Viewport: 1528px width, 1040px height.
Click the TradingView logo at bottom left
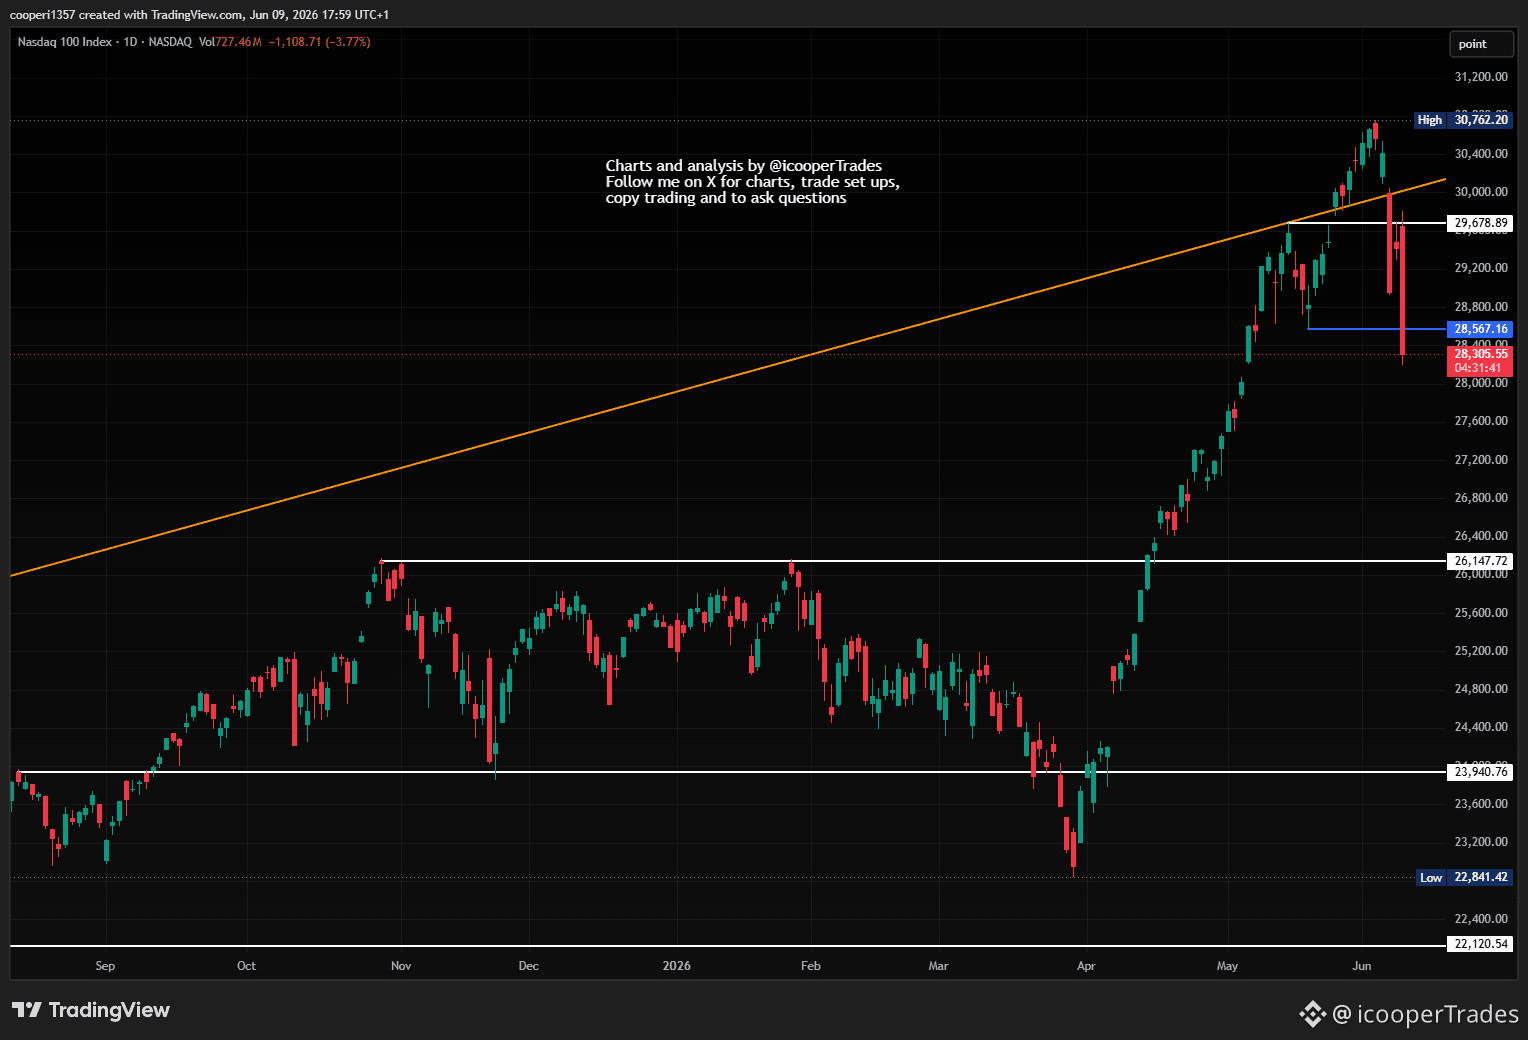91,1010
